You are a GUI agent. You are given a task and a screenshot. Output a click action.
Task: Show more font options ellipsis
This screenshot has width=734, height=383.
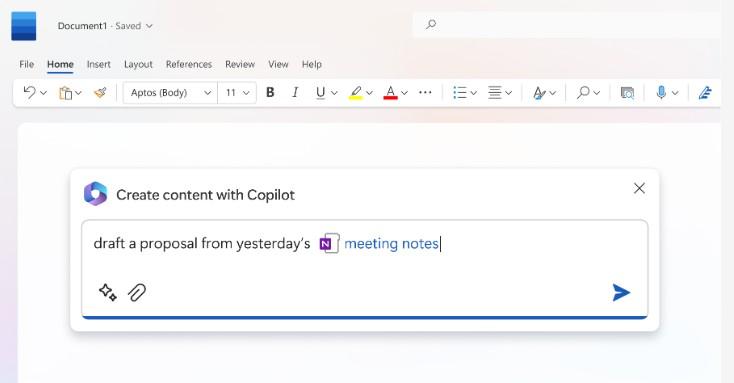[x=425, y=92]
